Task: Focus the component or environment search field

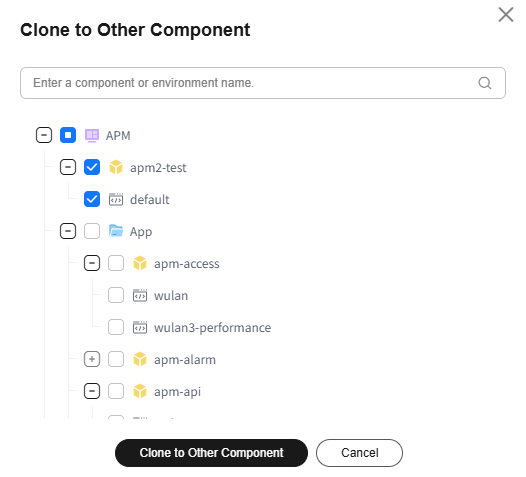Action: tap(263, 83)
